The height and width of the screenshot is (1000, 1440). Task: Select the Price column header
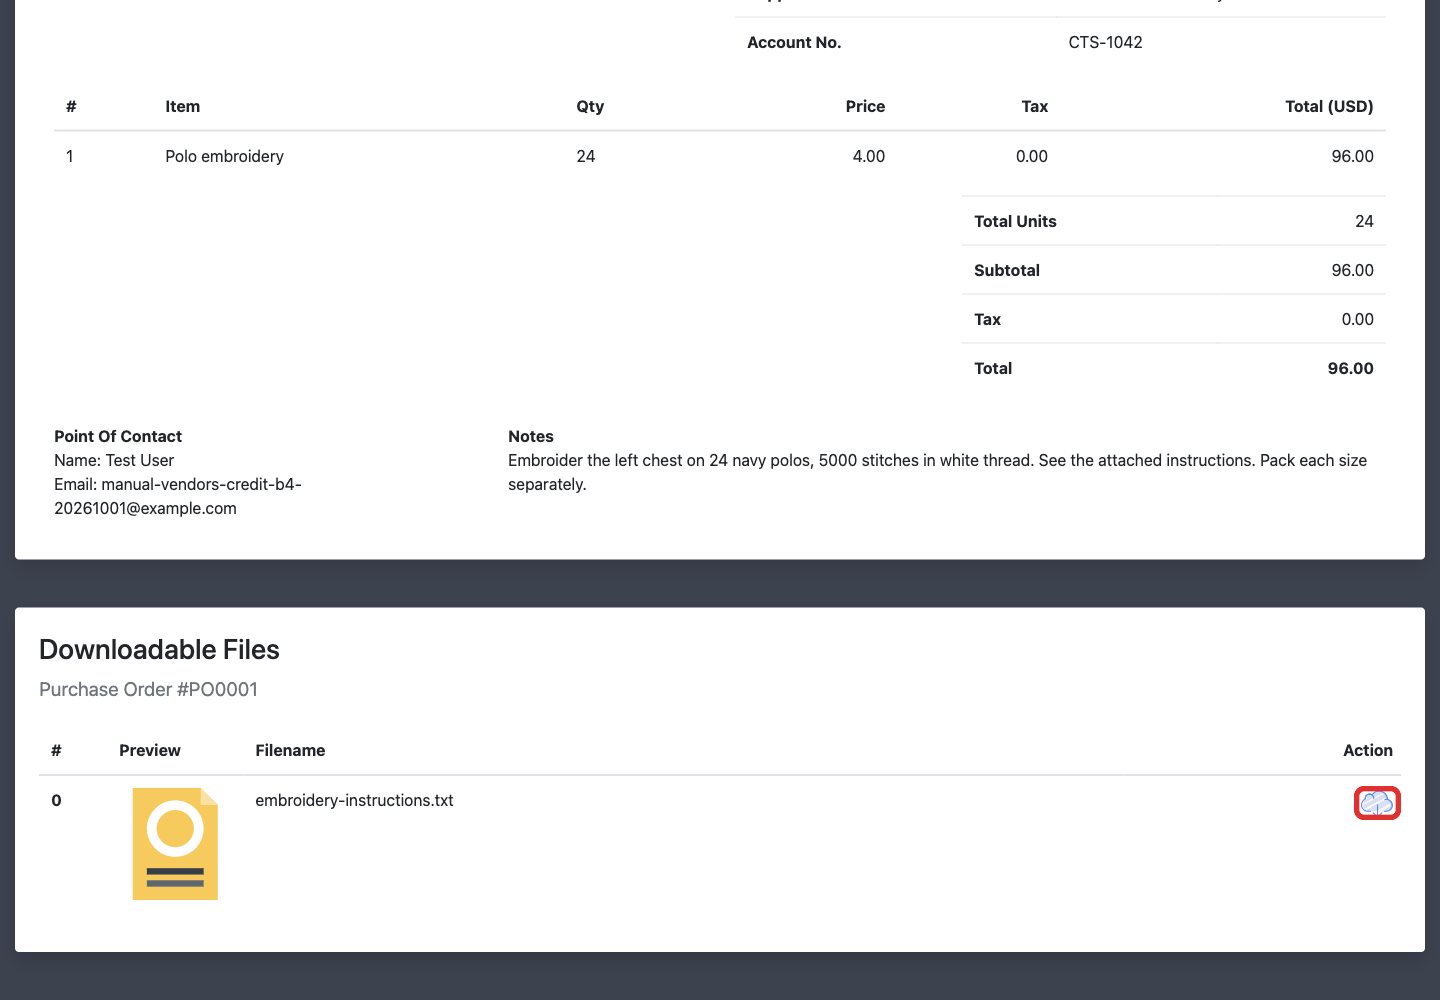[x=865, y=106]
